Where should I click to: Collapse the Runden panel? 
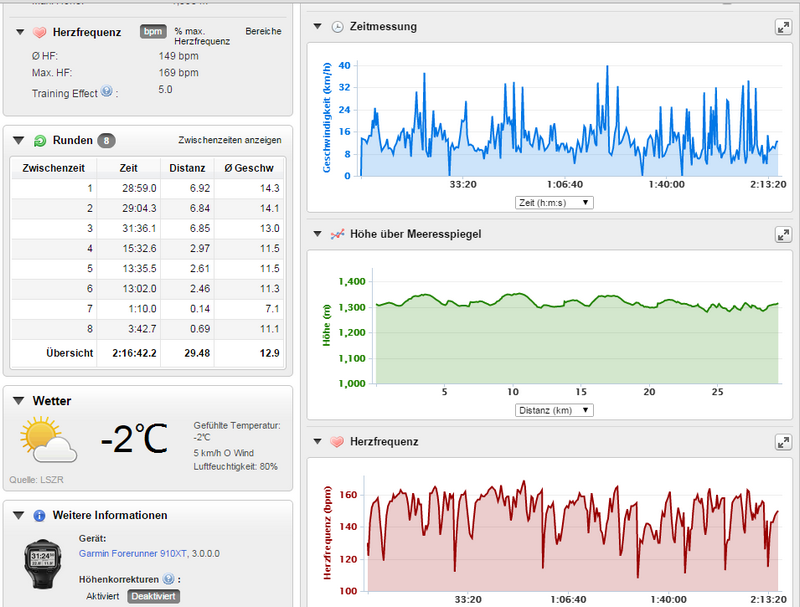(x=19, y=141)
